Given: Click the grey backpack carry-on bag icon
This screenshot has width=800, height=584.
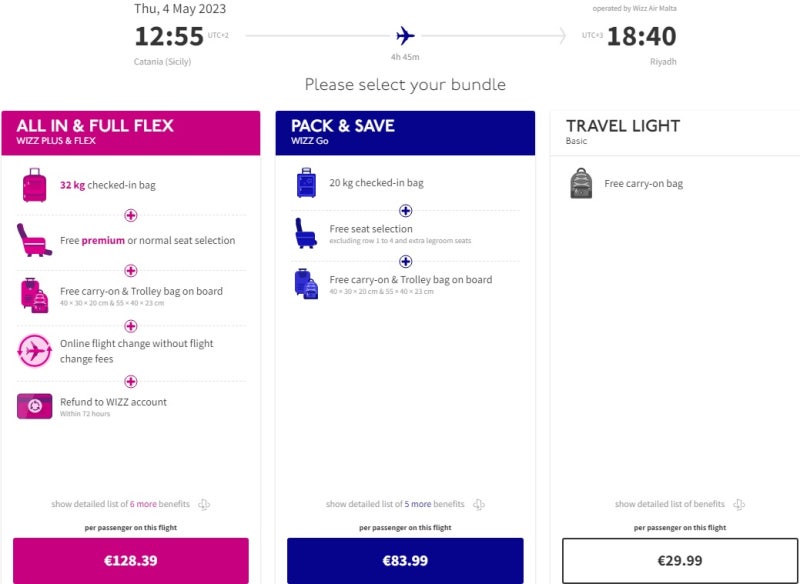Looking at the screenshot, I should [x=581, y=184].
